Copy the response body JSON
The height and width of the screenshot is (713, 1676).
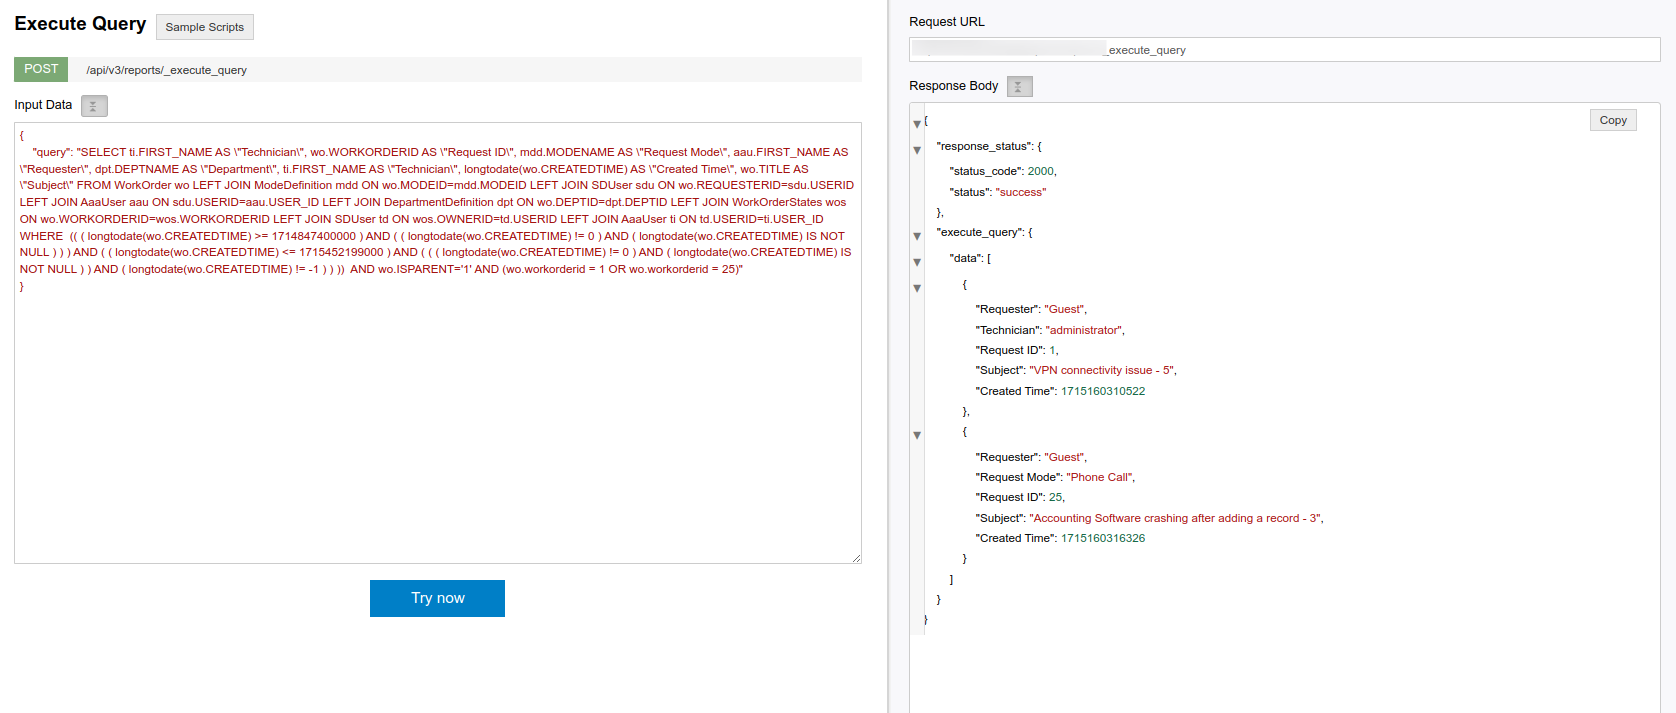[1612, 120]
